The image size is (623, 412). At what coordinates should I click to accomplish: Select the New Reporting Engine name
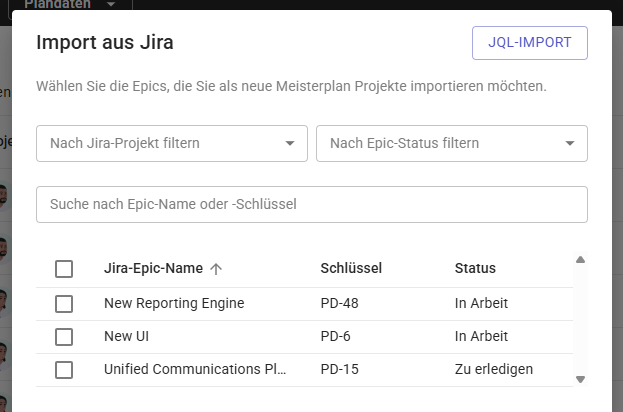tap(174, 303)
